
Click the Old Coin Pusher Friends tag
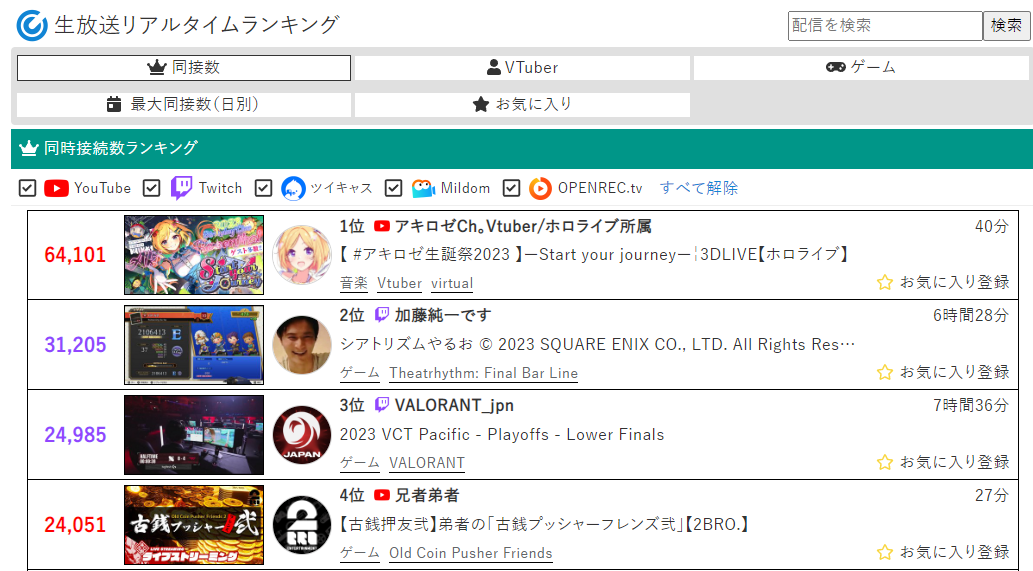pyautogui.click(x=470, y=553)
